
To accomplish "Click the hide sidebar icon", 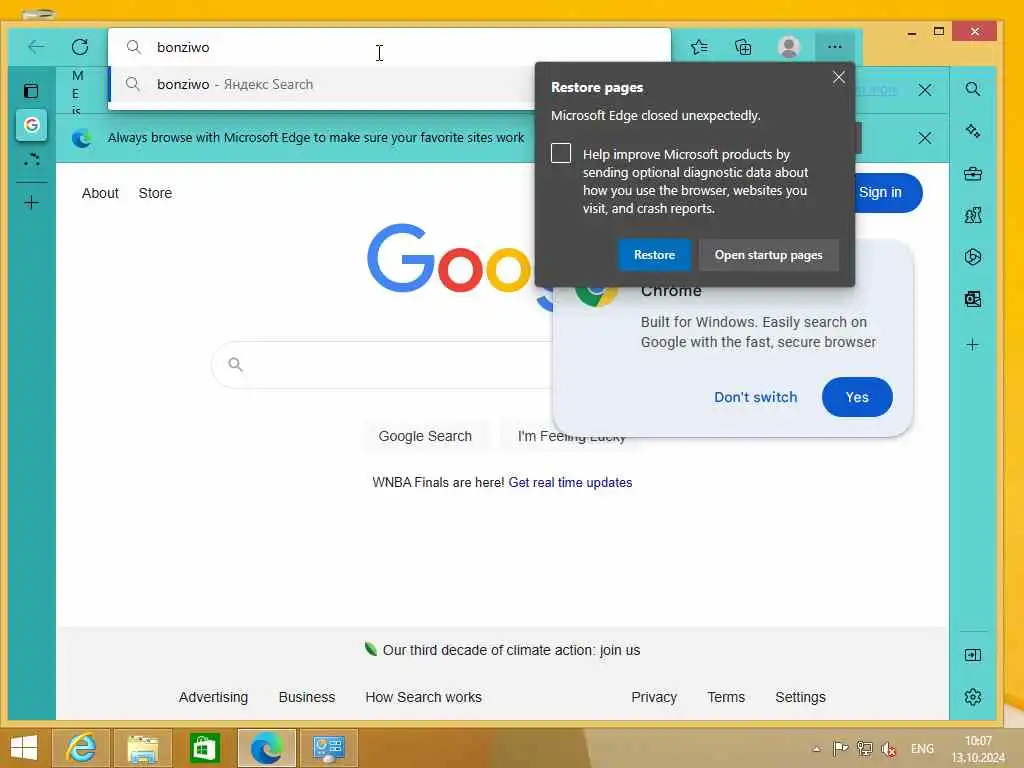I will pyautogui.click(x=972, y=655).
